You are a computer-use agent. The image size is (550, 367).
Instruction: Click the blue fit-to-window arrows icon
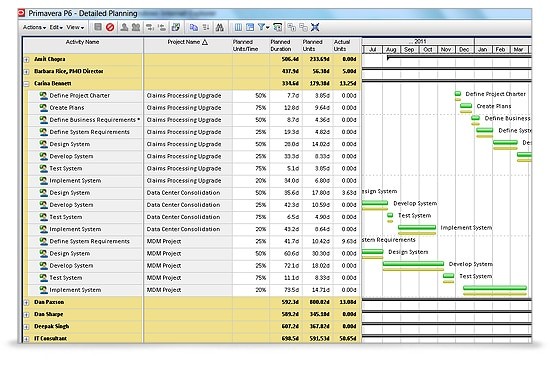click(x=315, y=27)
